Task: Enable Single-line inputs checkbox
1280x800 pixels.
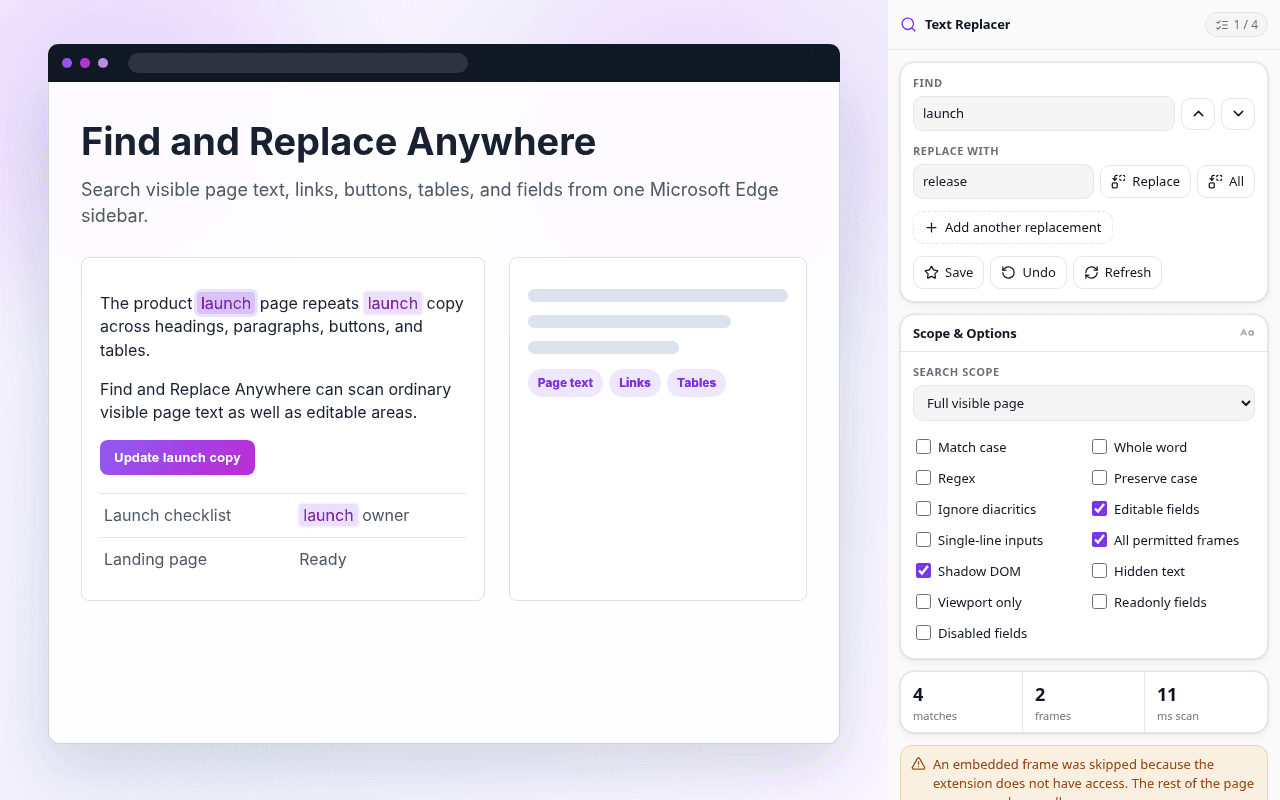Action: pyautogui.click(x=923, y=540)
